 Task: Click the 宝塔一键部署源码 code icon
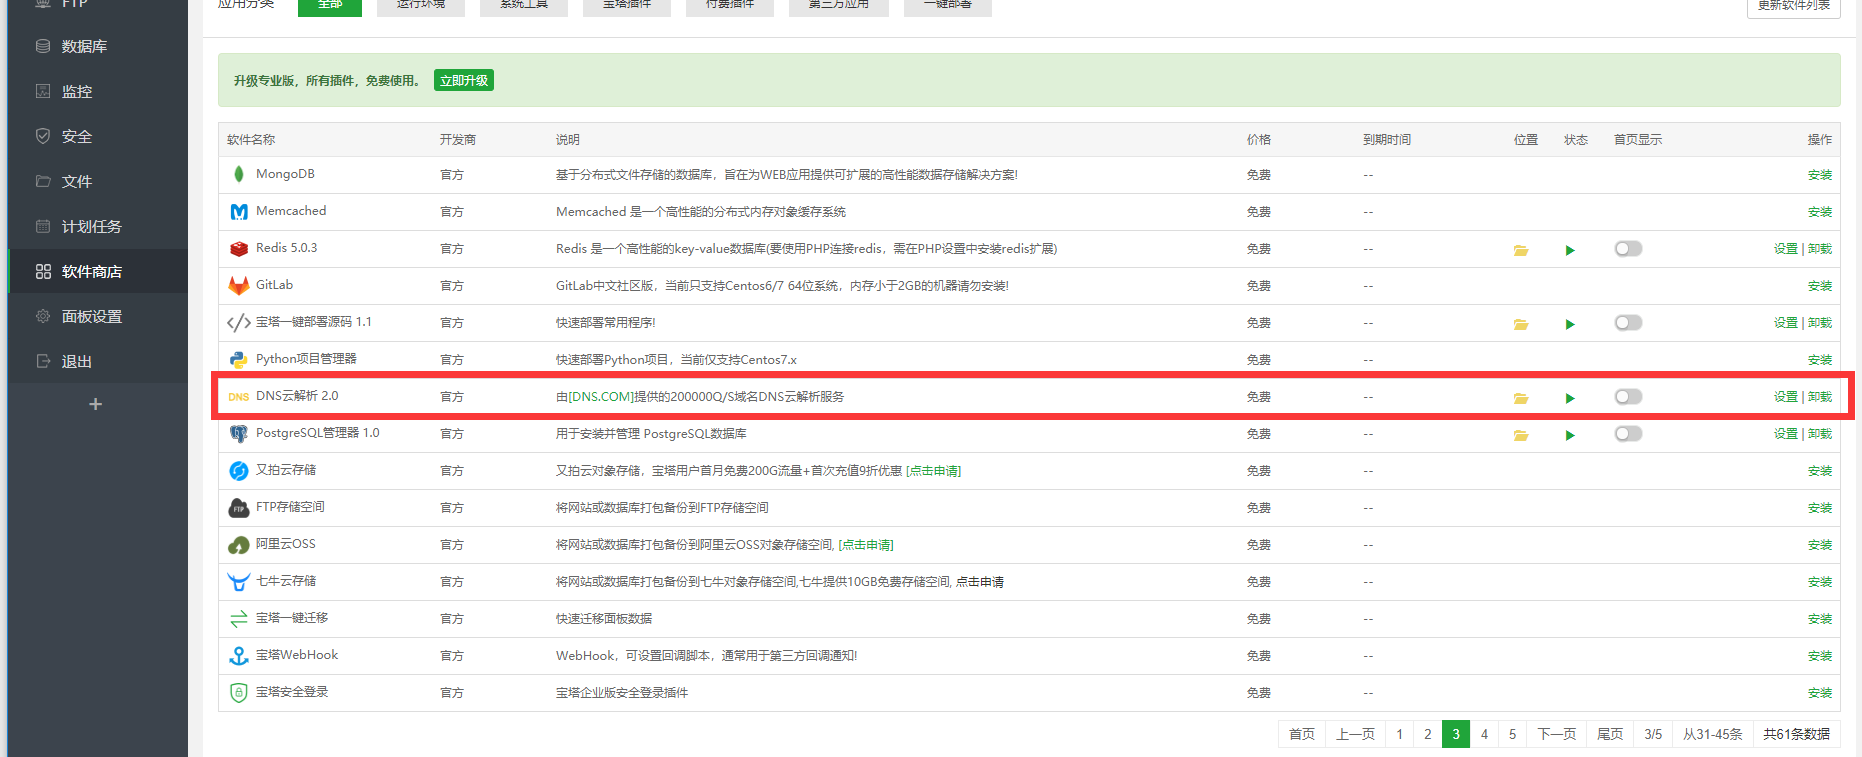click(238, 322)
